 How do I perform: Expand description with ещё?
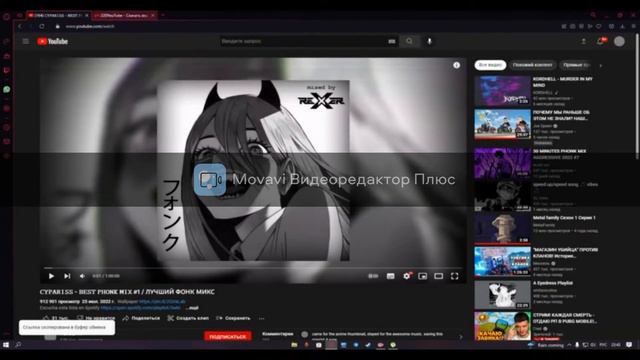click(193, 308)
